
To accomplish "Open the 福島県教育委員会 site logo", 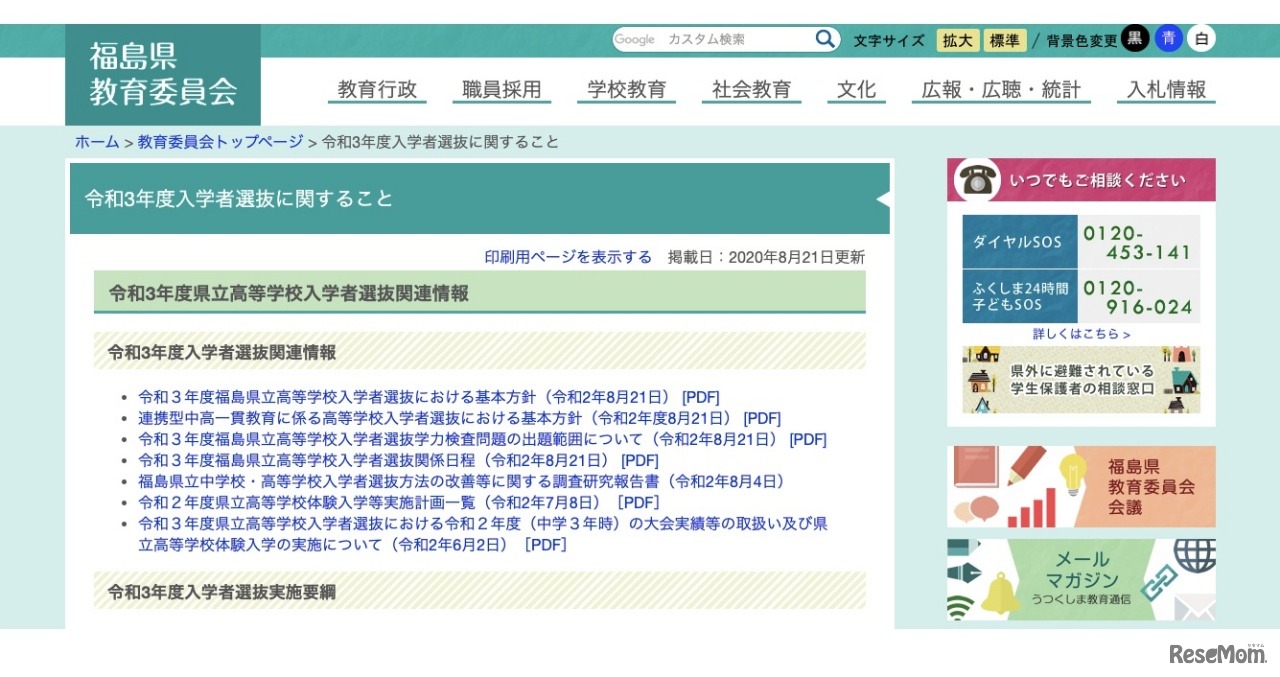I will 163,75.
